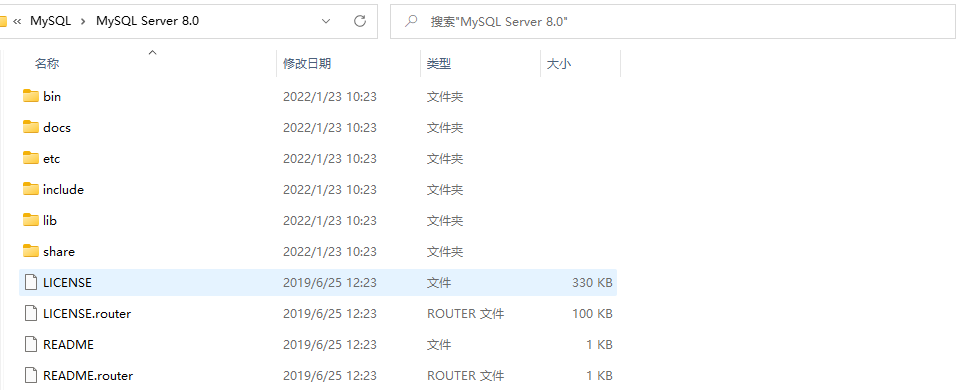
Task: Click the date cell of bin folder
Action: [x=329, y=97]
